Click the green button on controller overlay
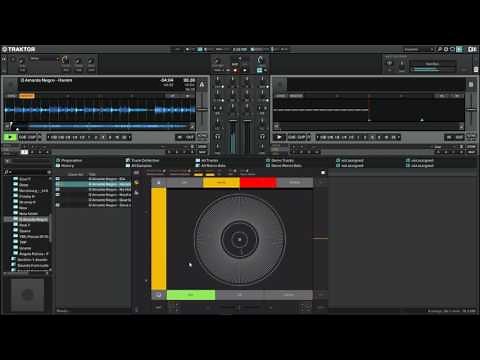Screen dimensions: 480x360 click(191, 295)
